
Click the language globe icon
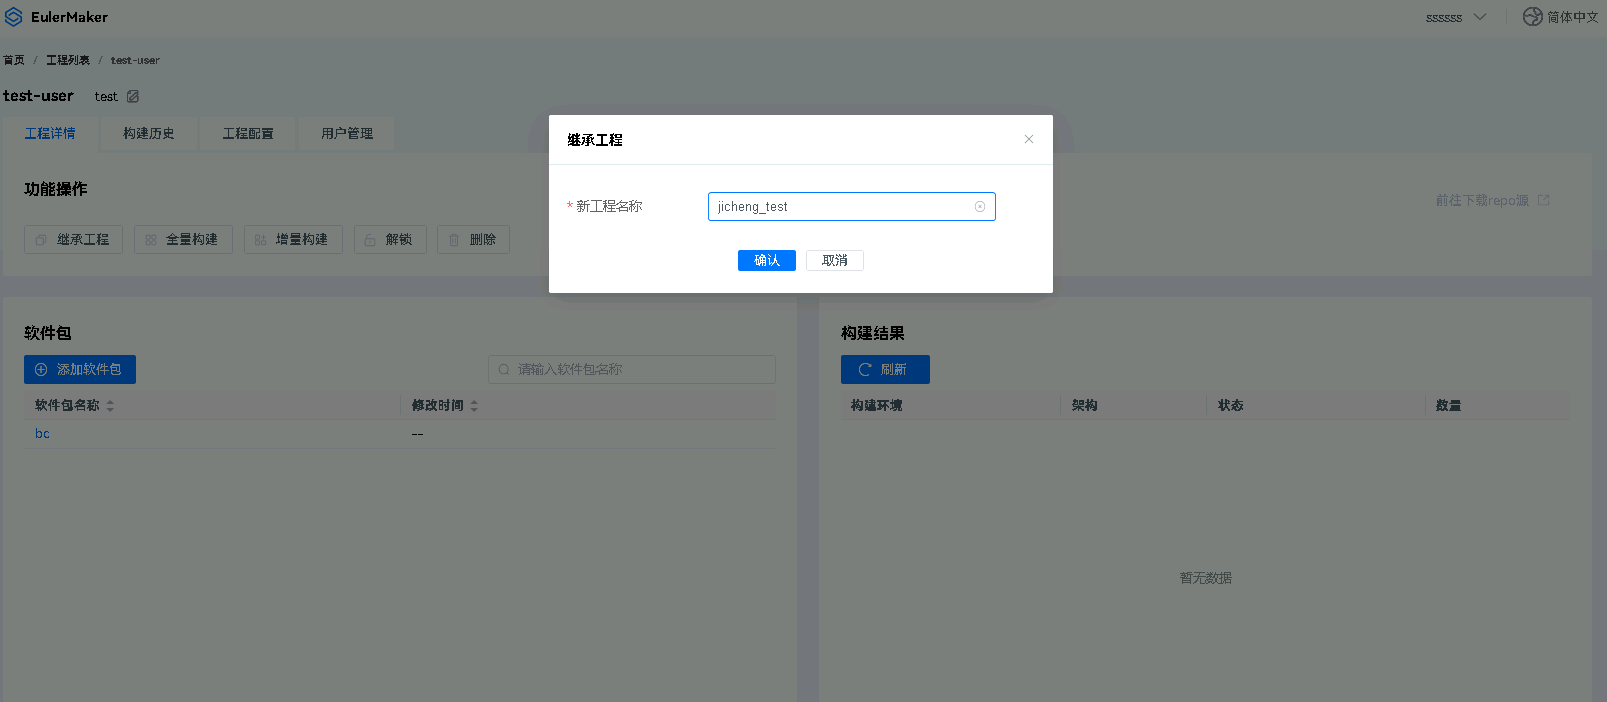(x=1532, y=17)
